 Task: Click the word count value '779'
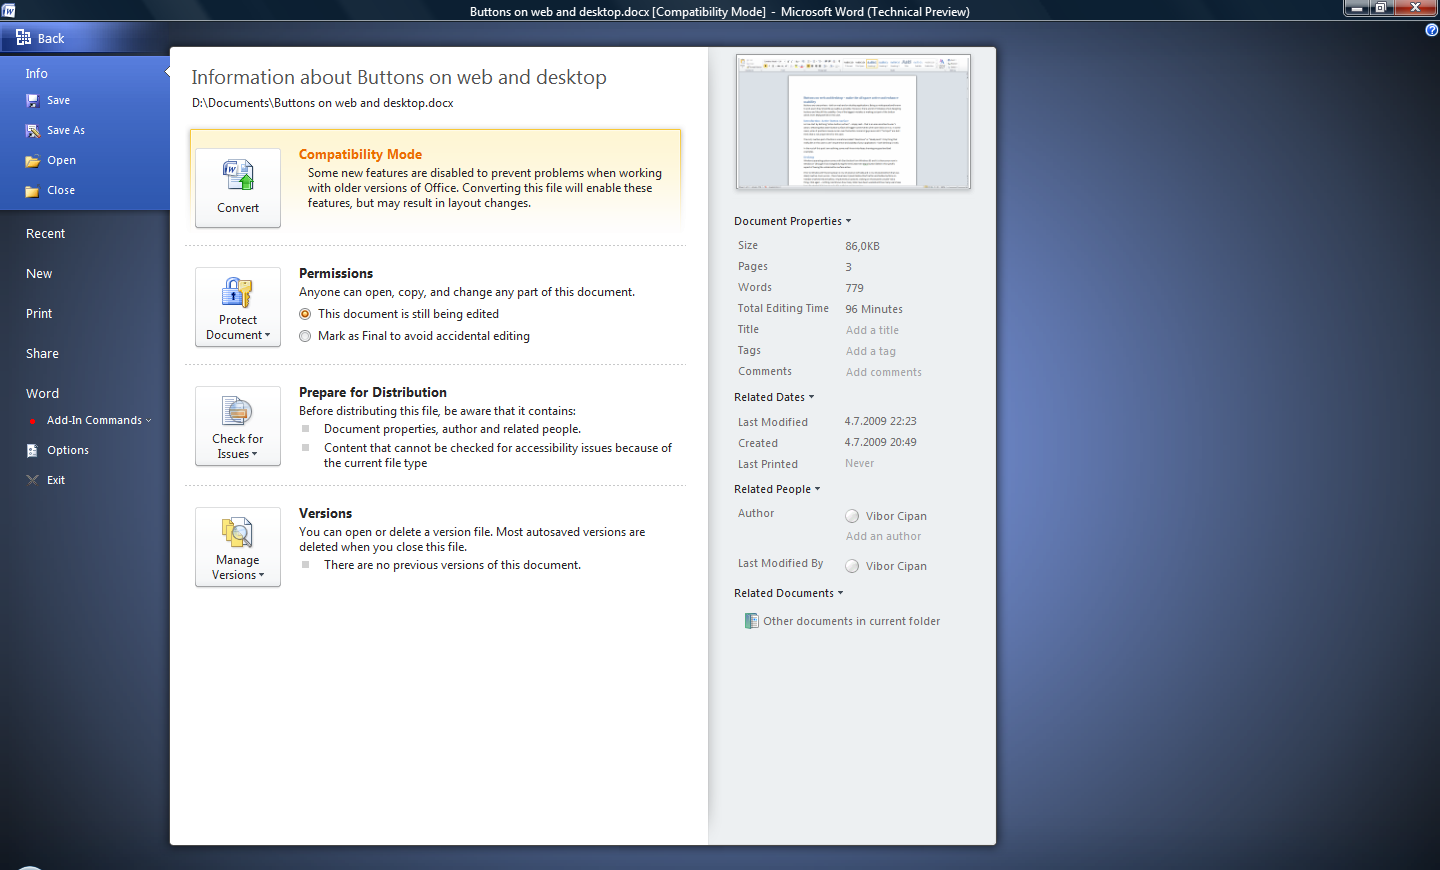click(854, 288)
